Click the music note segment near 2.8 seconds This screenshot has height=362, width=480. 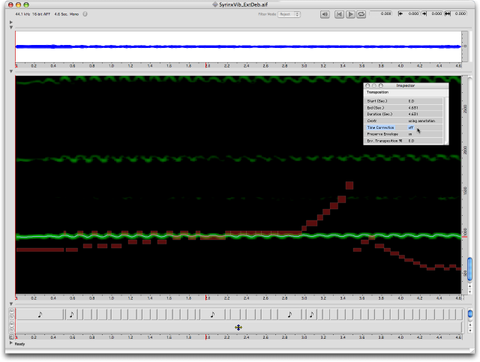(290, 314)
